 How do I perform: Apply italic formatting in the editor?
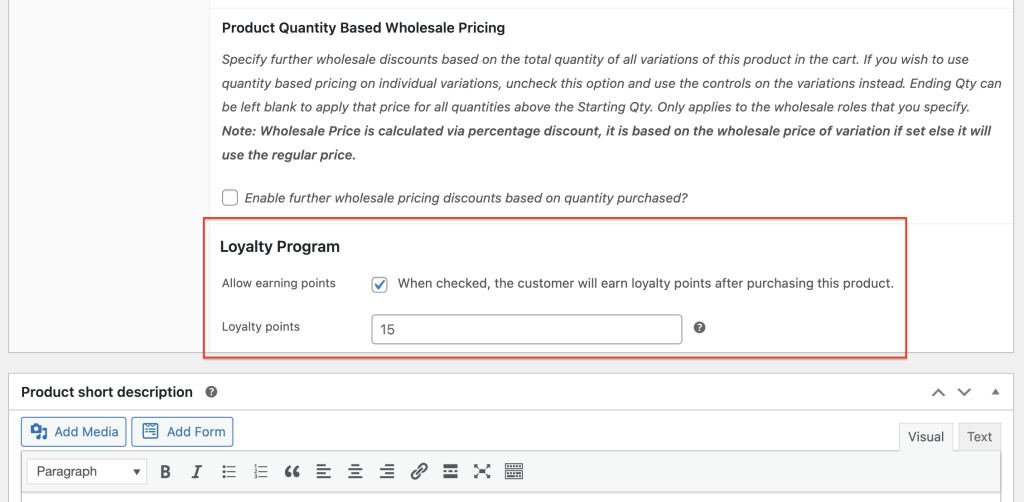(x=197, y=472)
